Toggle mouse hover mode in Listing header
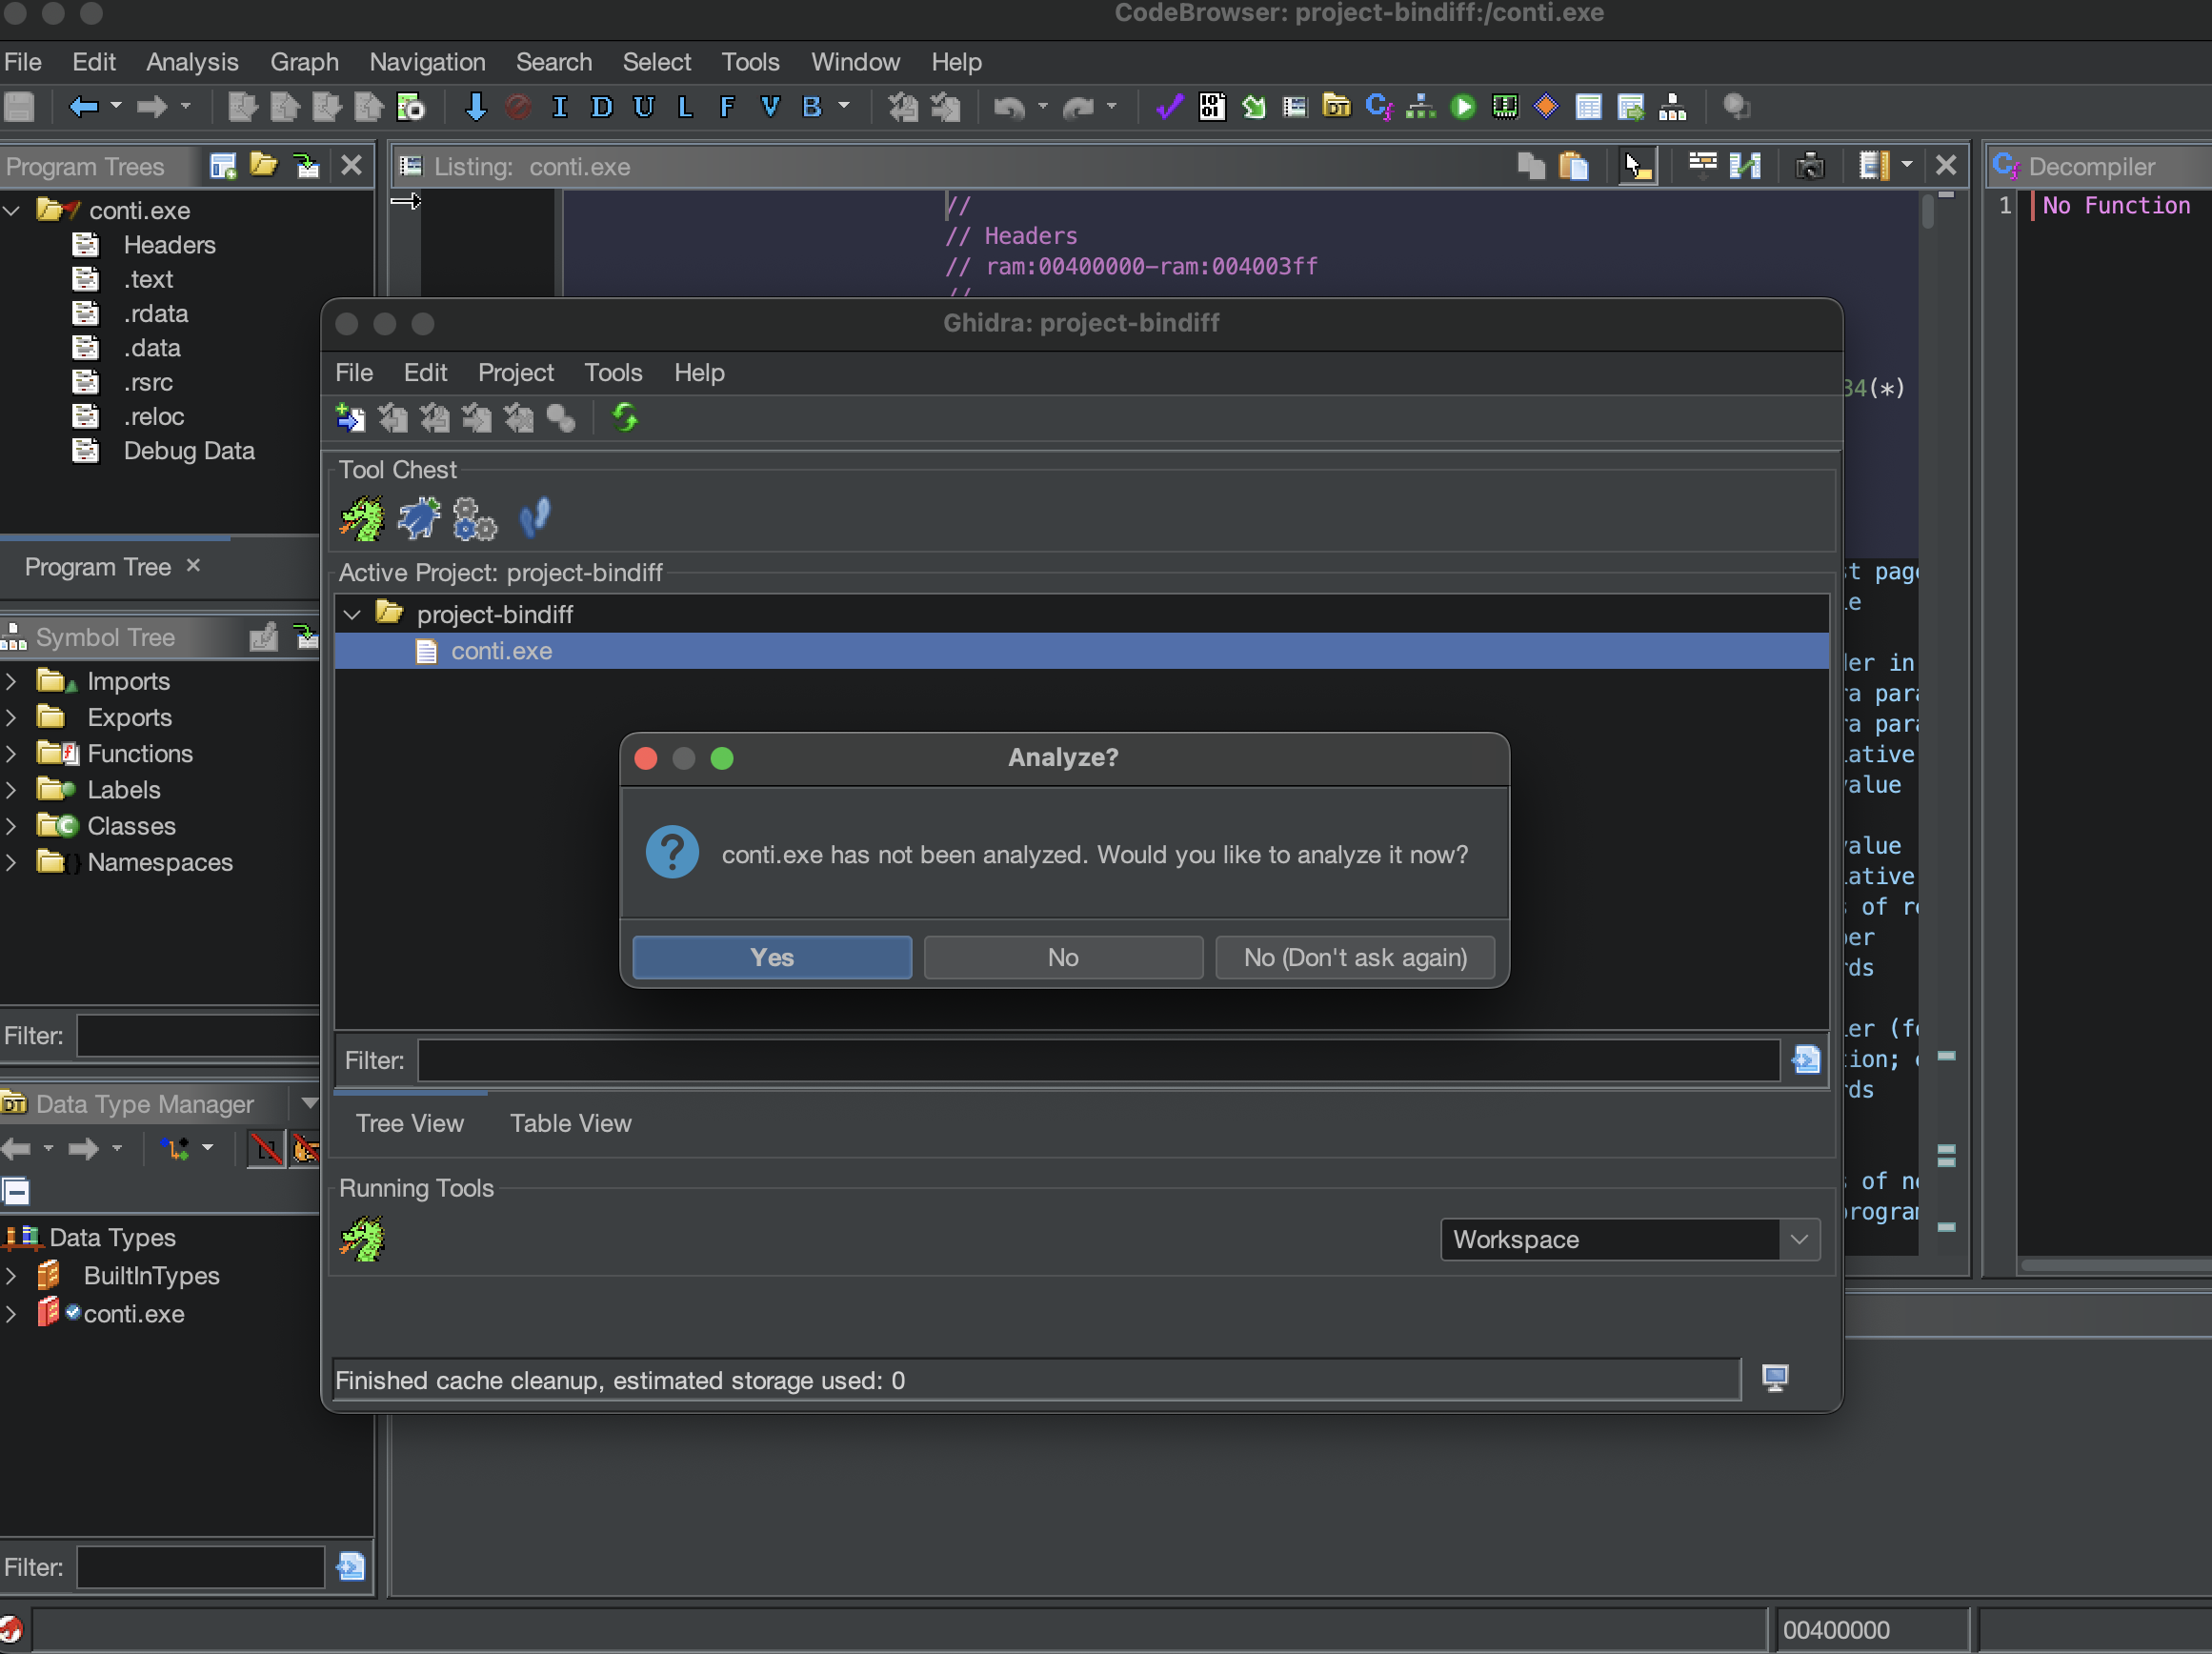Screen dimensions: 2212x1654 point(1637,166)
